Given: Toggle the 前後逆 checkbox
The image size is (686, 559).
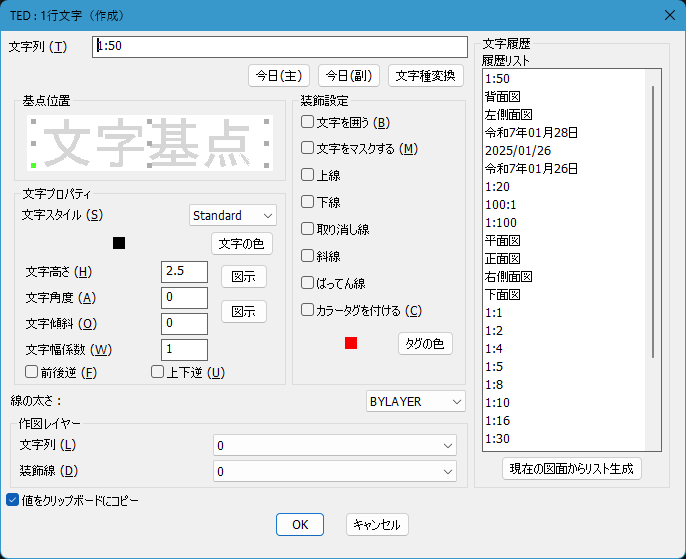Looking at the screenshot, I should pyautogui.click(x=32, y=372).
